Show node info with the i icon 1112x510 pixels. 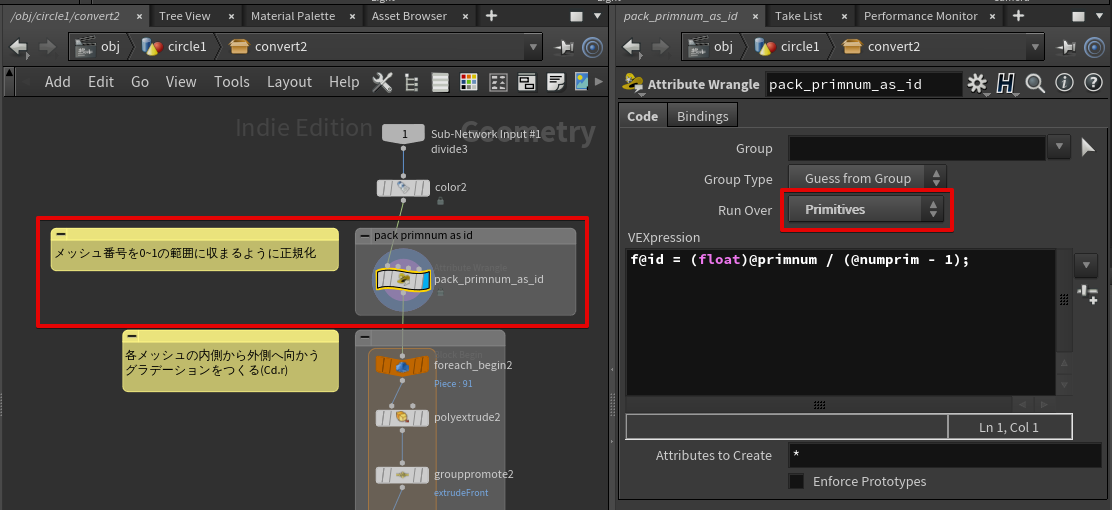pos(1064,84)
